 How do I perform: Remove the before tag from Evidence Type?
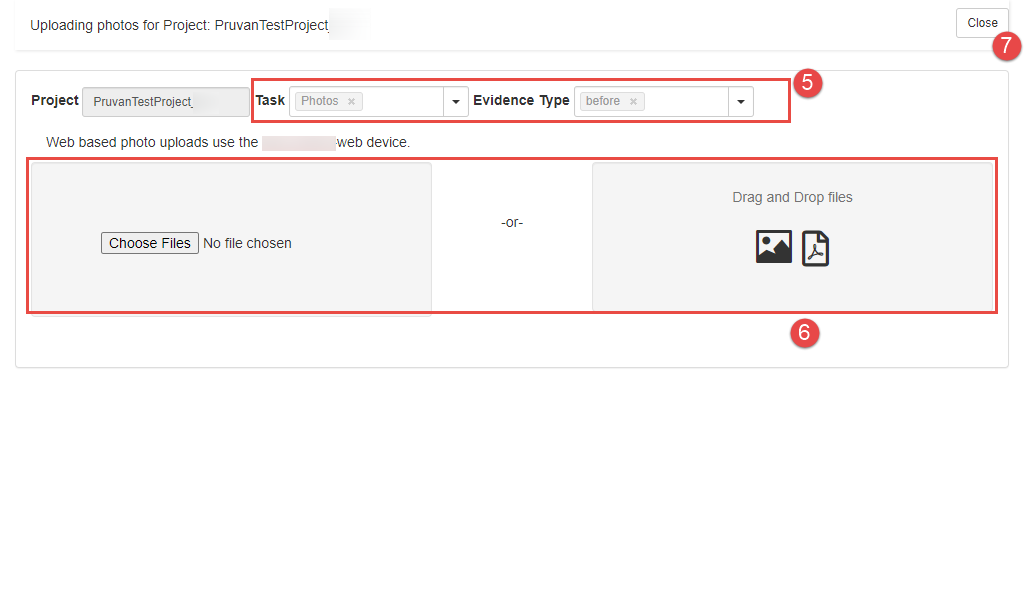pos(633,102)
